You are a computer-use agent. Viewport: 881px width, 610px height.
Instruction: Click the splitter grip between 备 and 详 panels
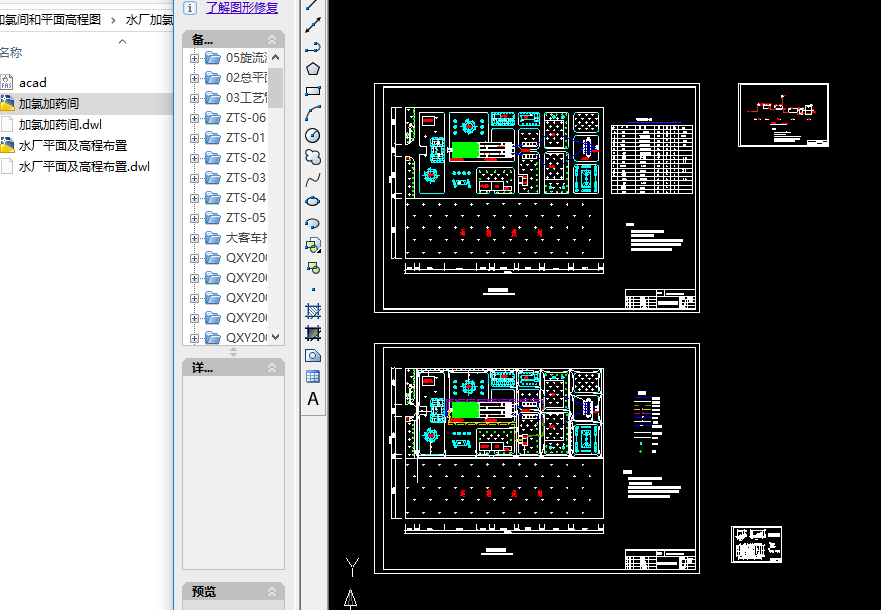pyautogui.click(x=233, y=352)
